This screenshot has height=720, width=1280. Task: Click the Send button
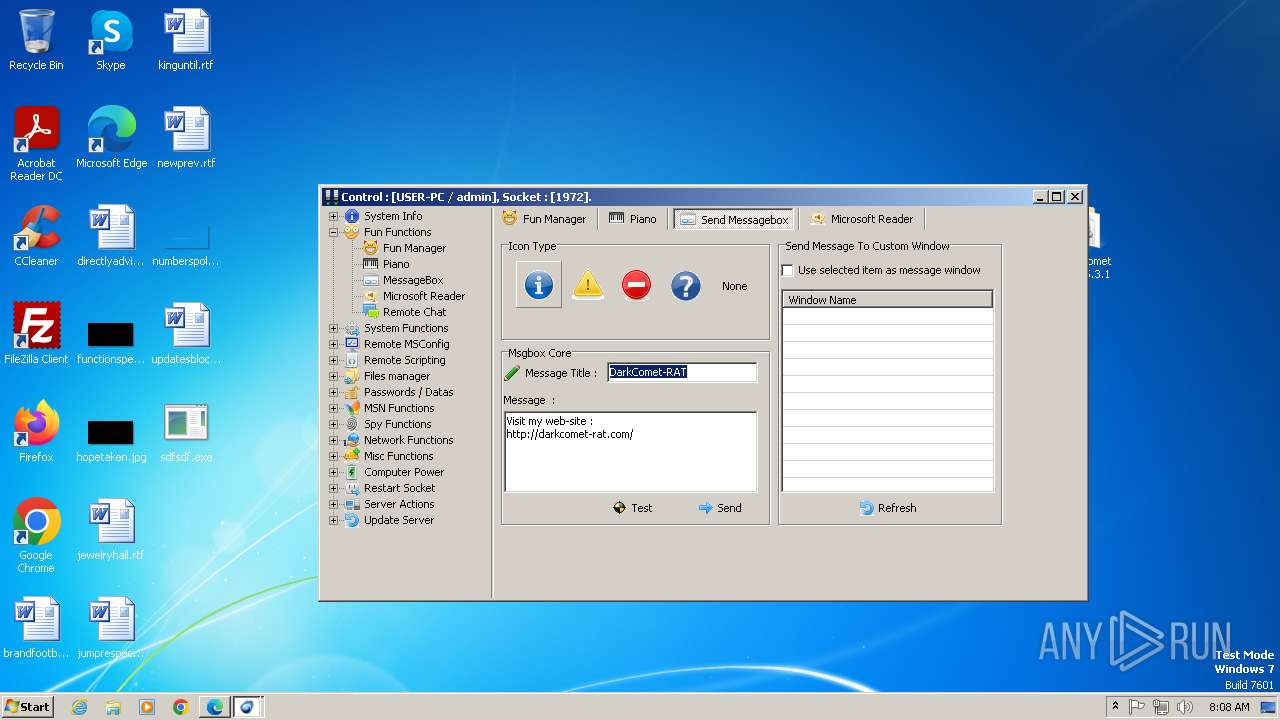click(x=720, y=508)
